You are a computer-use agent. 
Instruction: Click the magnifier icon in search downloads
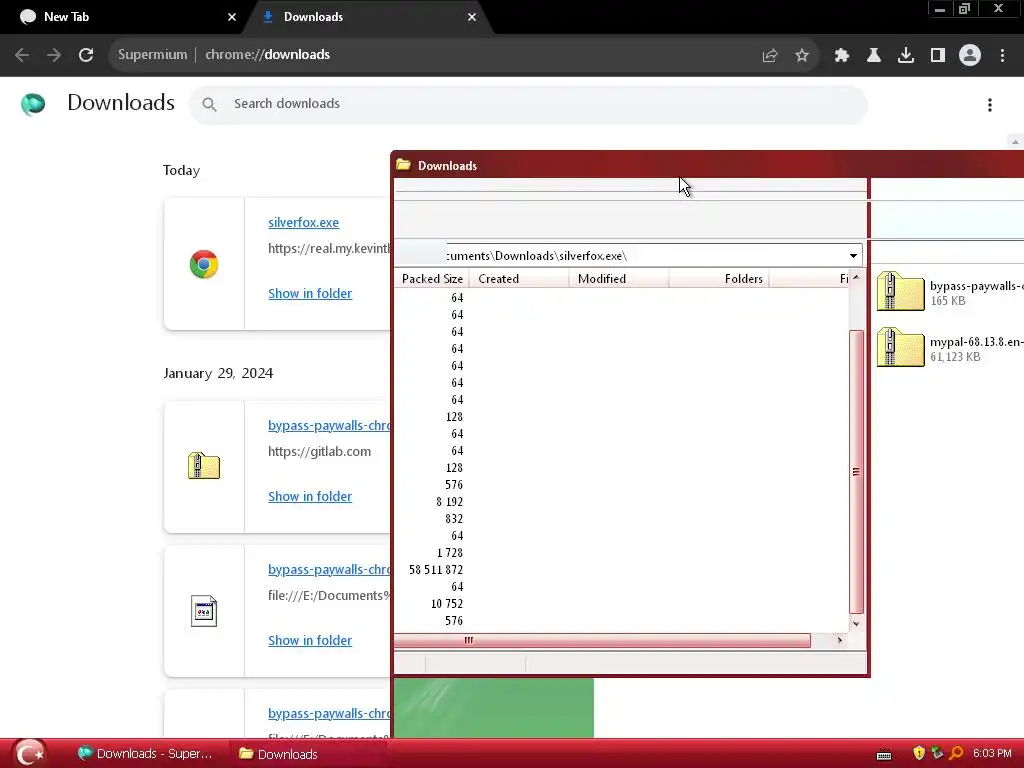pos(209,104)
